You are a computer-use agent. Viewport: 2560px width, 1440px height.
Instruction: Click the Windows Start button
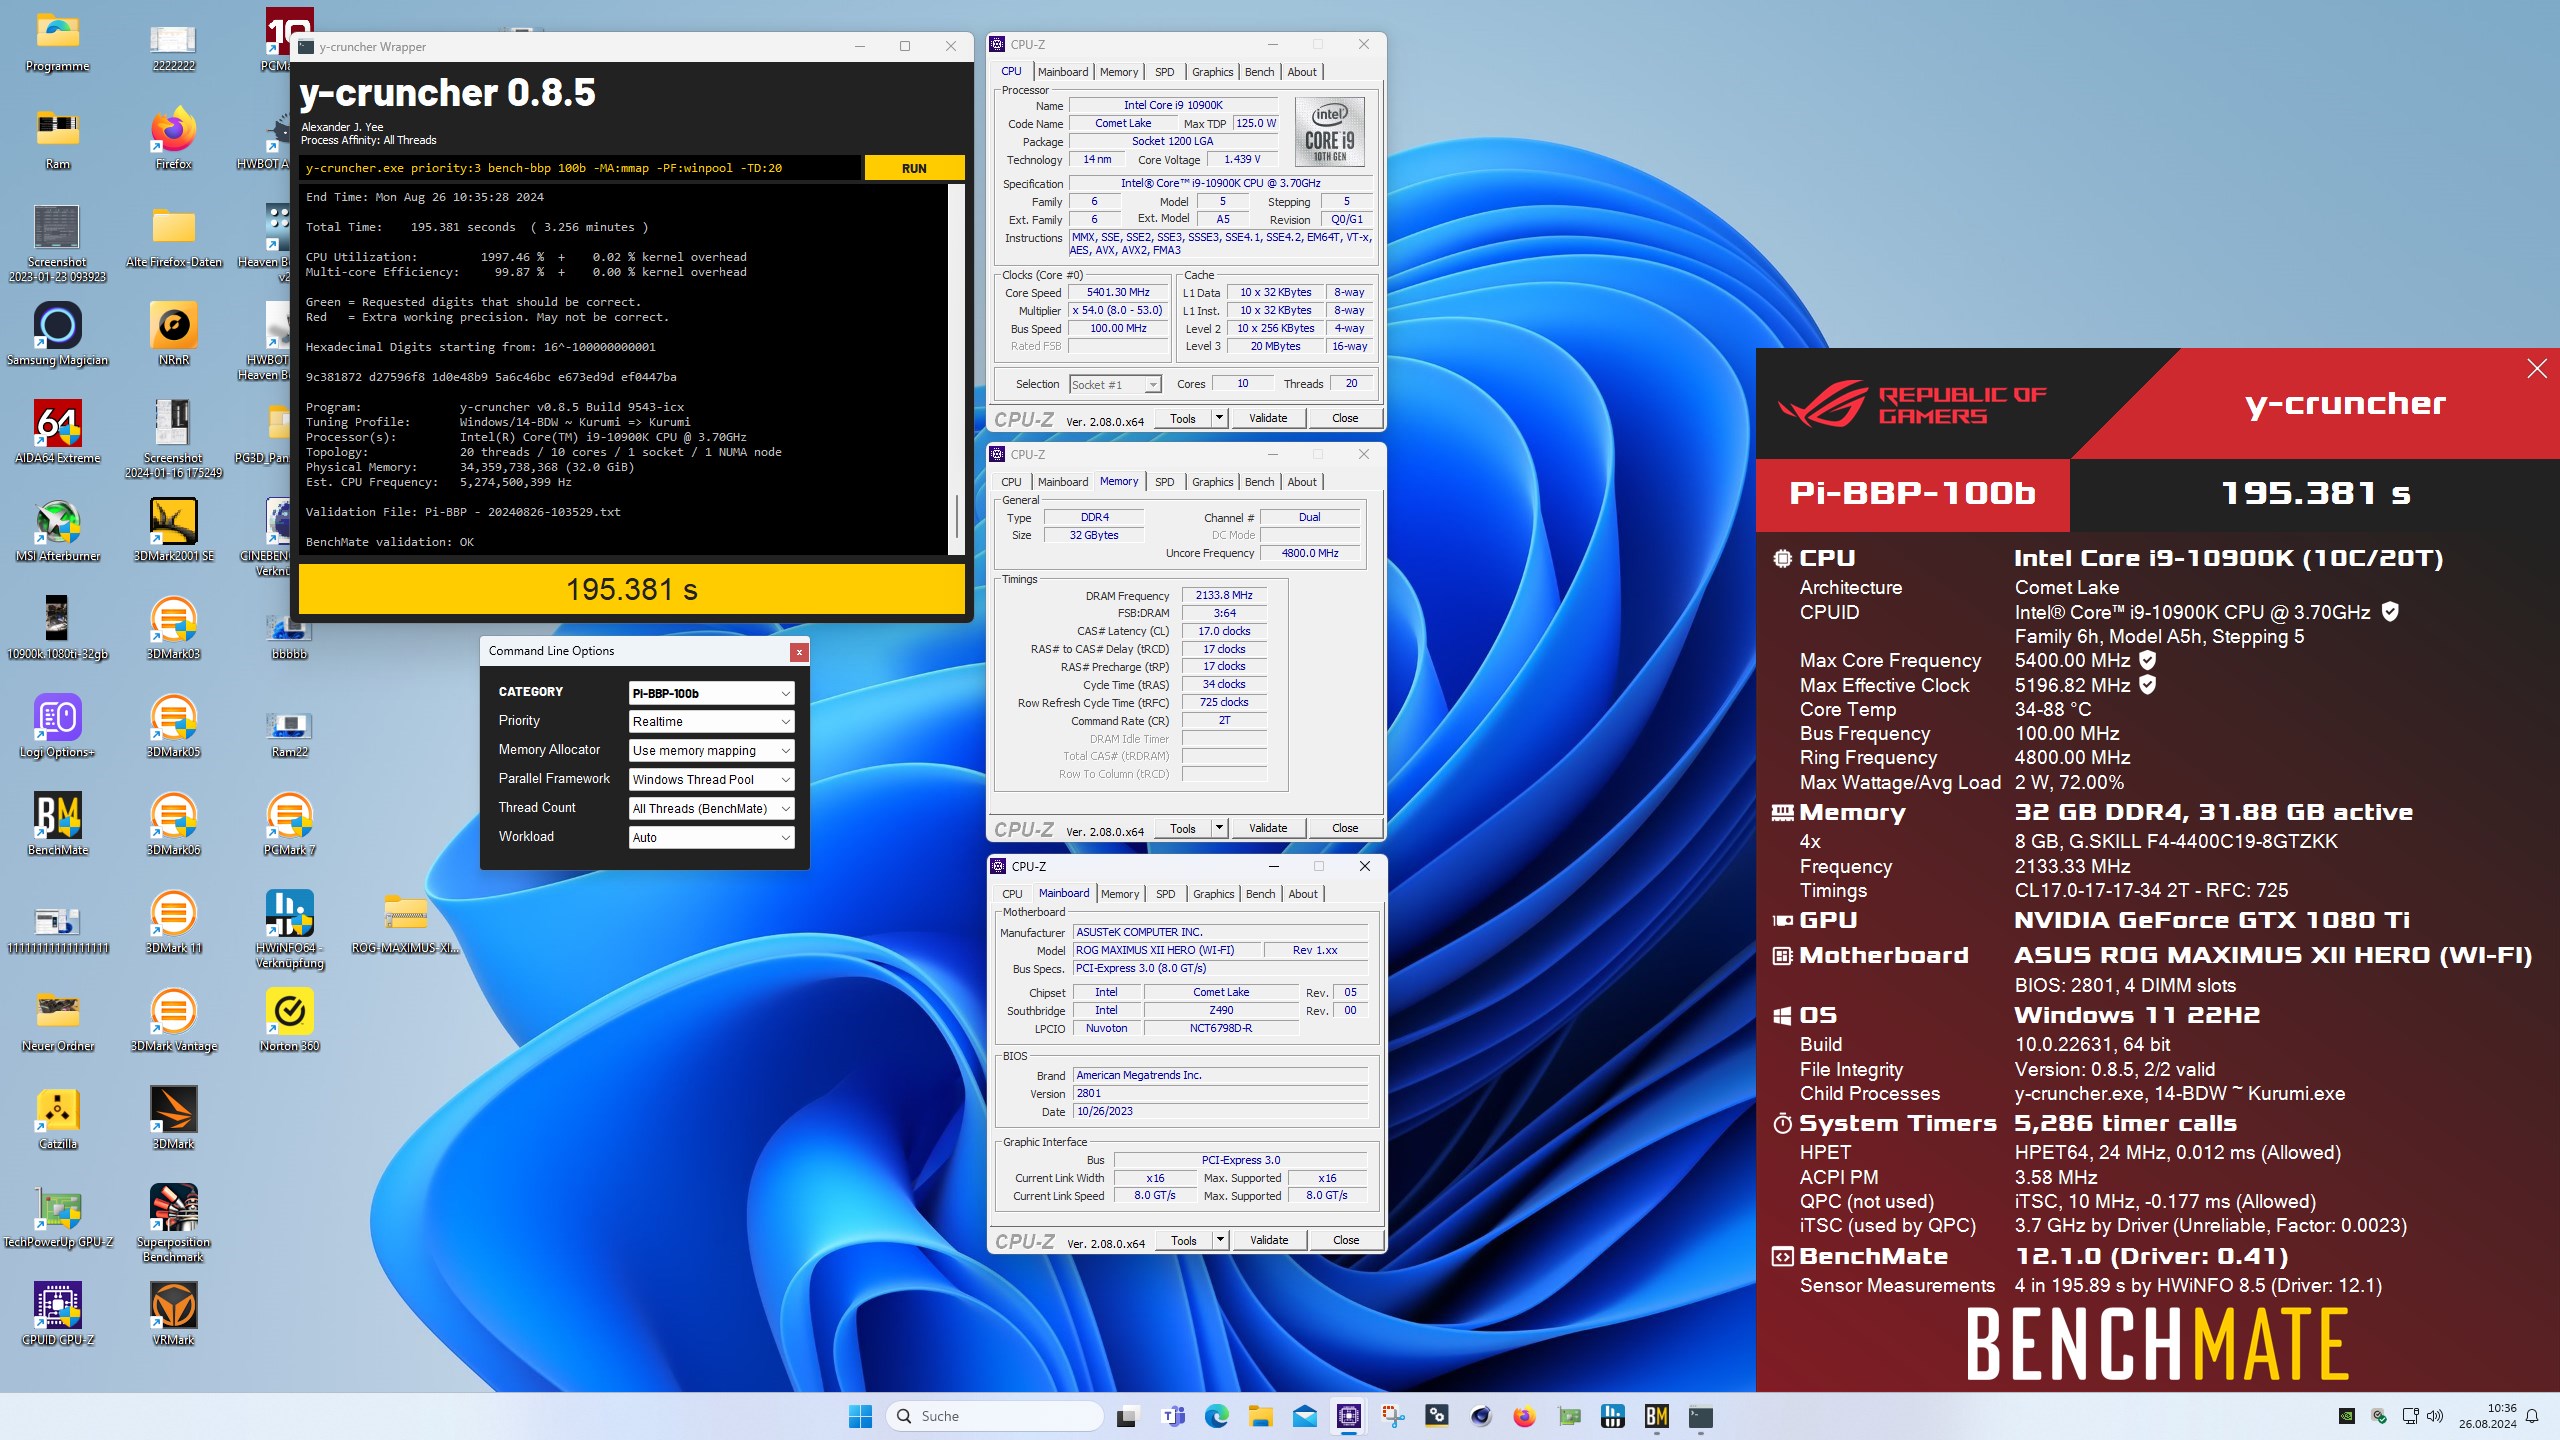860,1416
